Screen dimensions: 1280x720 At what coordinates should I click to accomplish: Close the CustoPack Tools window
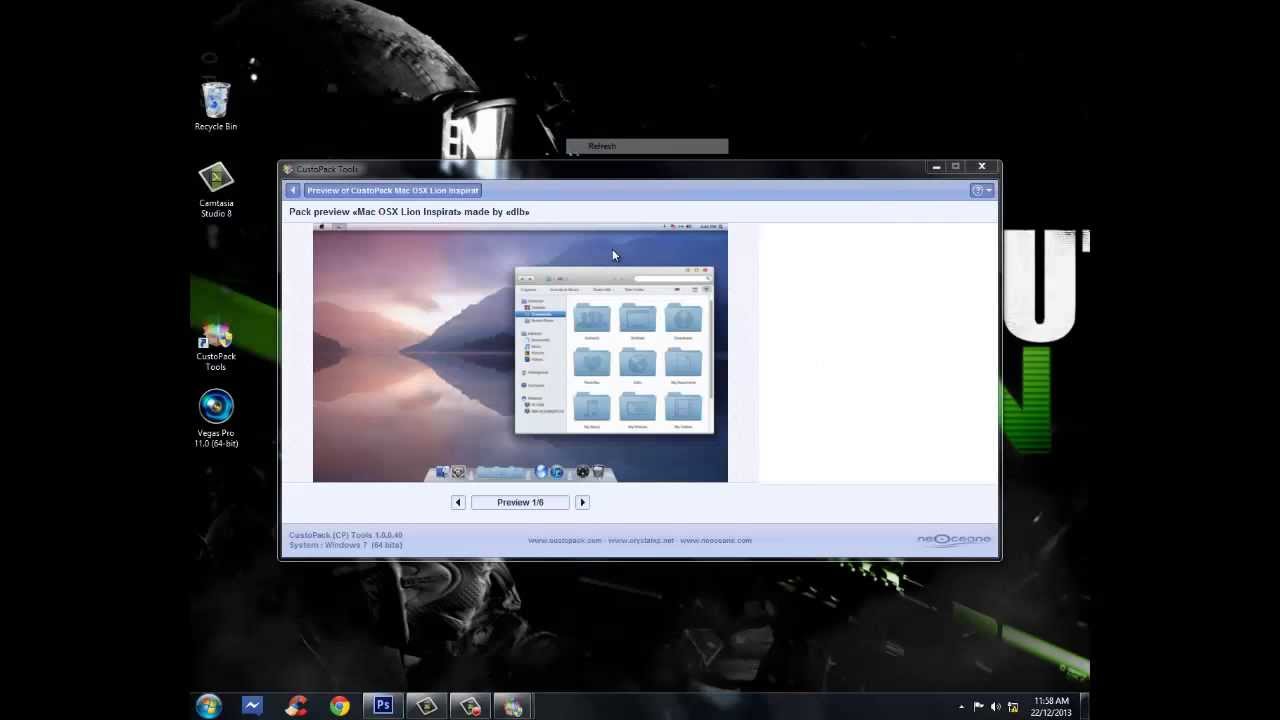pyautogui.click(x=982, y=167)
